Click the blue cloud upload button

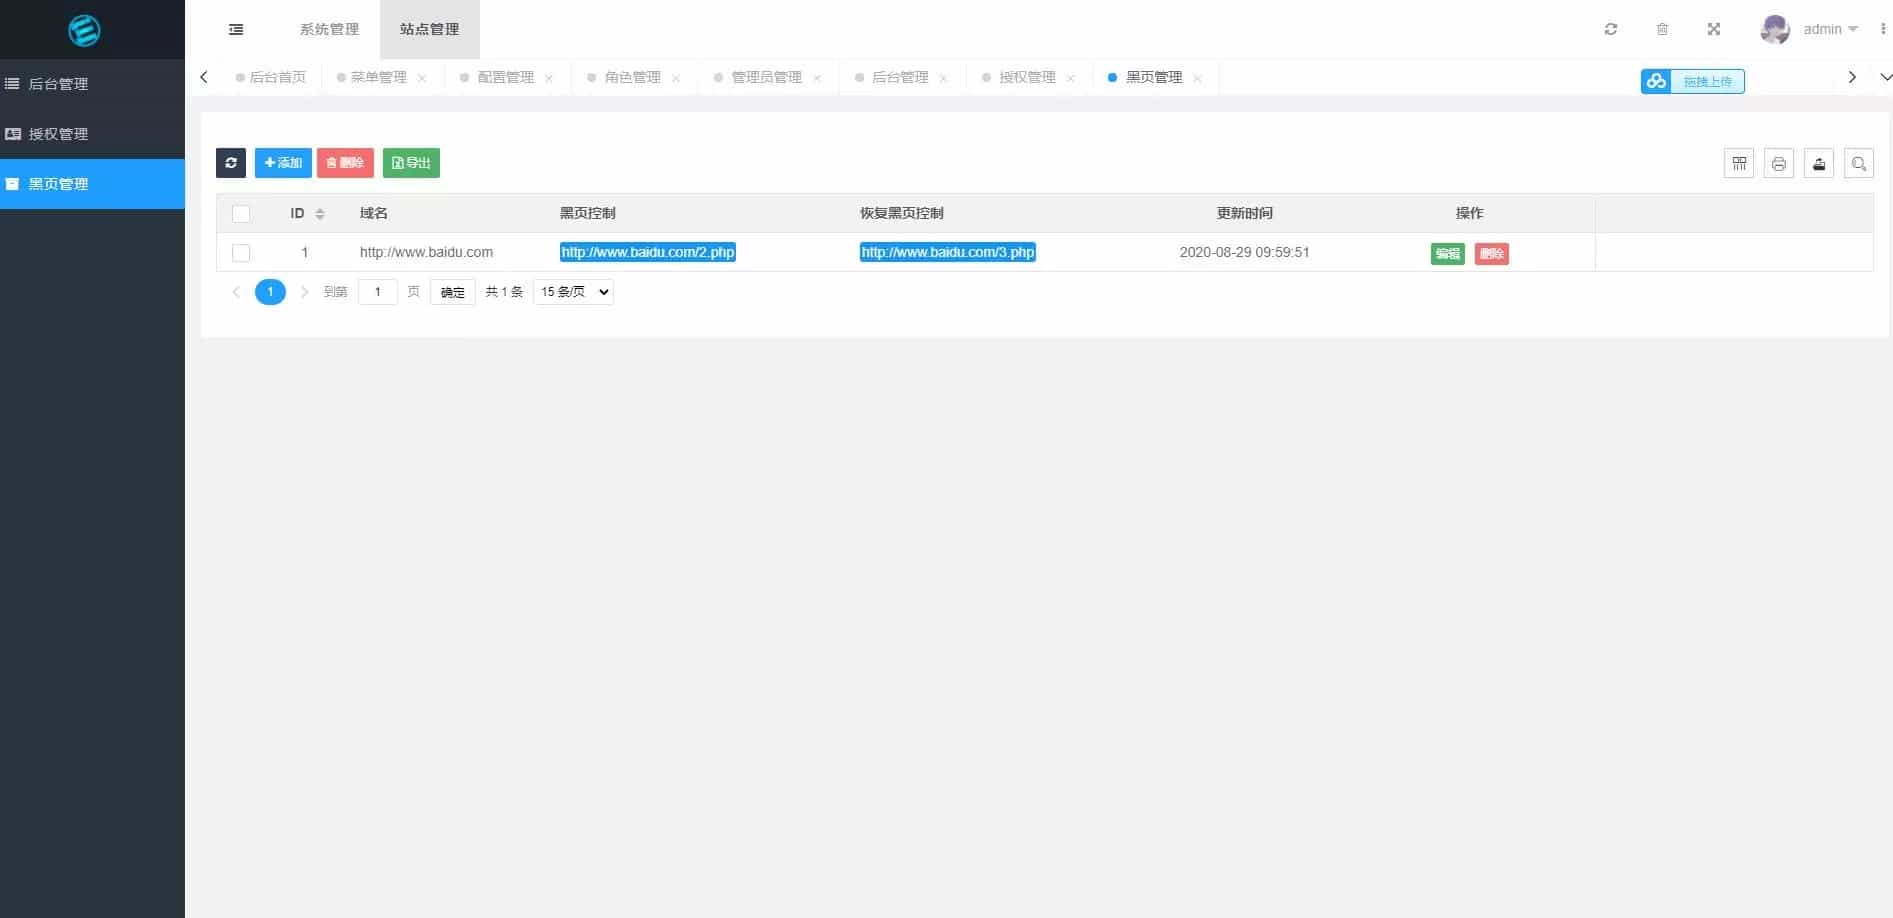pos(1692,81)
